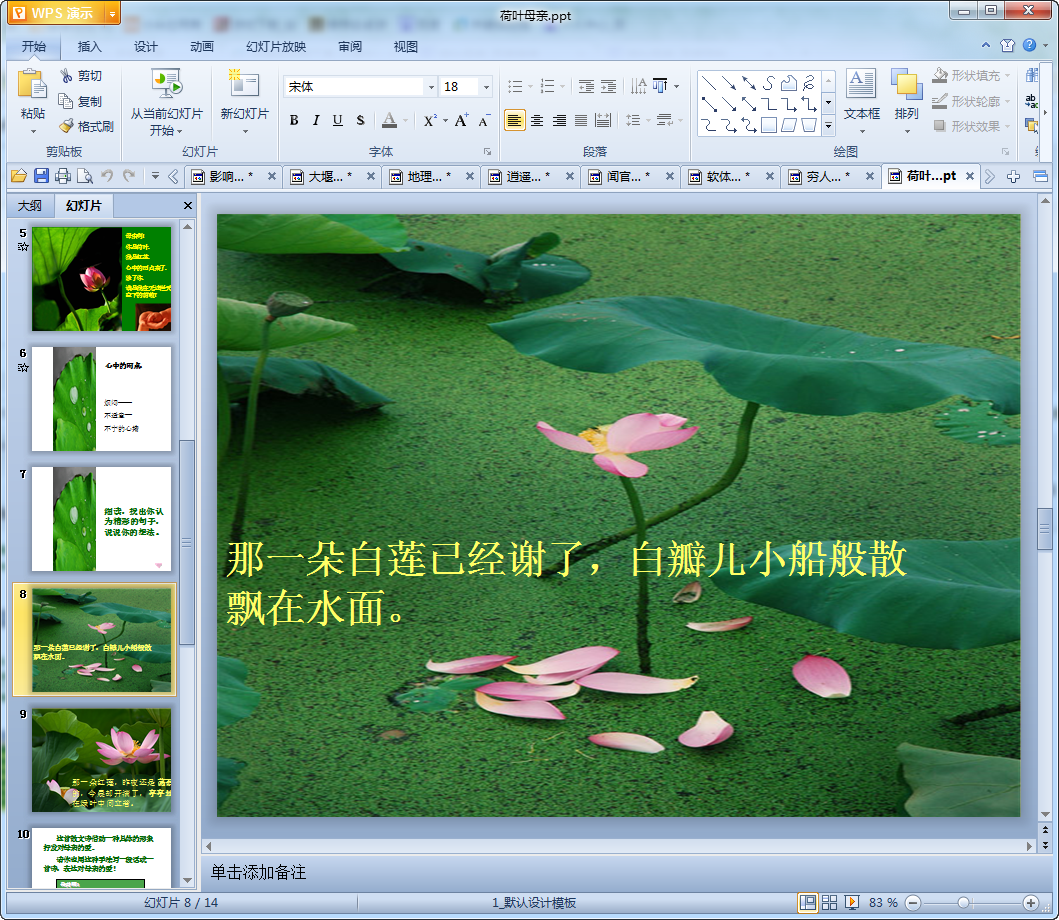The height and width of the screenshot is (920, 1059).
Task: Start slideshow from current slide
Action: click(x=166, y=83)
